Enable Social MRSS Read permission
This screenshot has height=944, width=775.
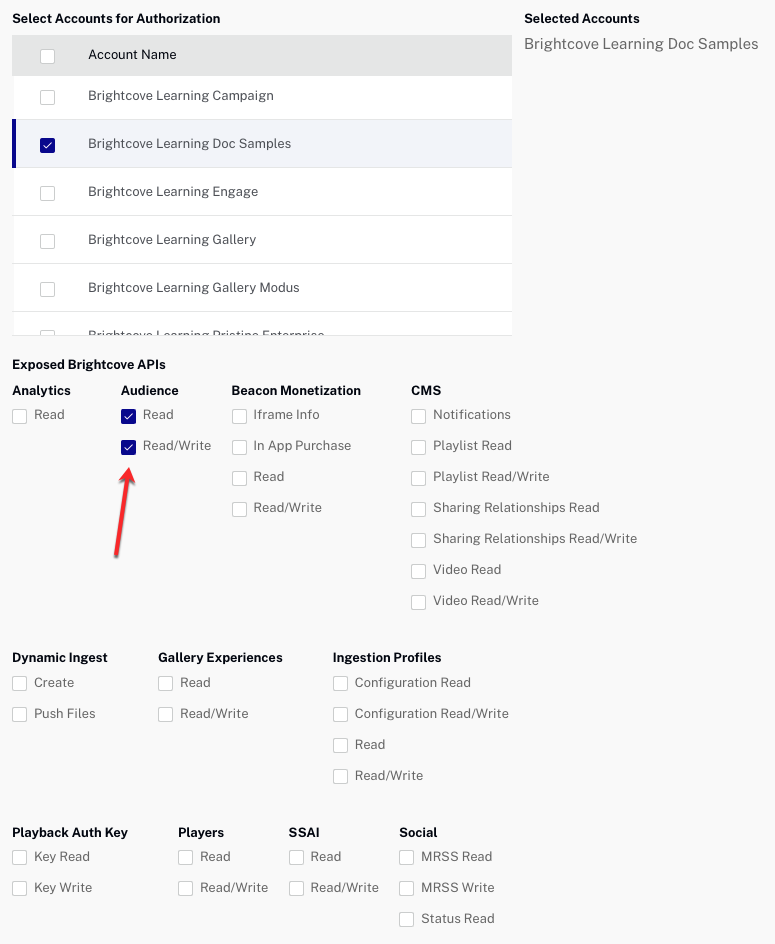[x=406, y=858]
